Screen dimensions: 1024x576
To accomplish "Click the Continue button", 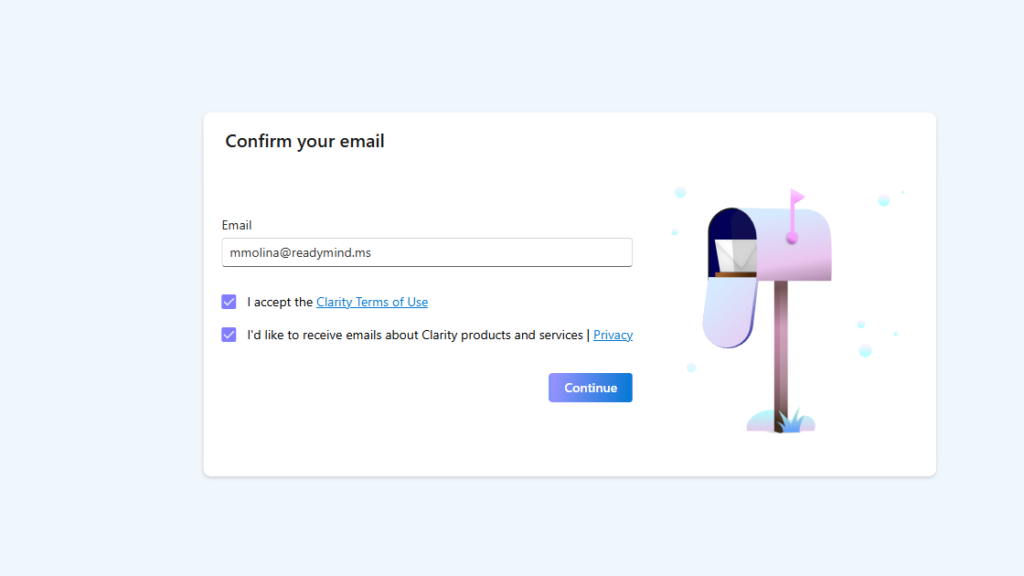I will [x=590, y=387].
